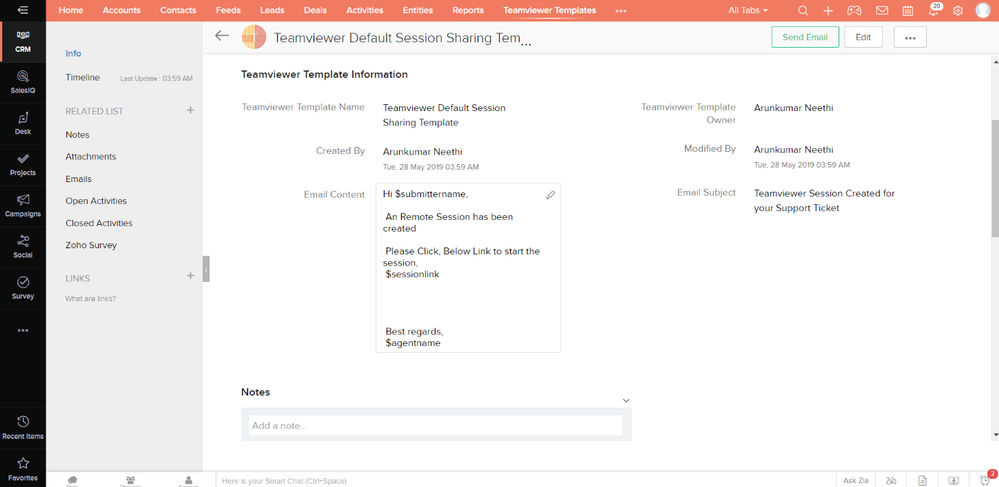
Task: Open the Entities tab
Action: (x=417, y=10)
